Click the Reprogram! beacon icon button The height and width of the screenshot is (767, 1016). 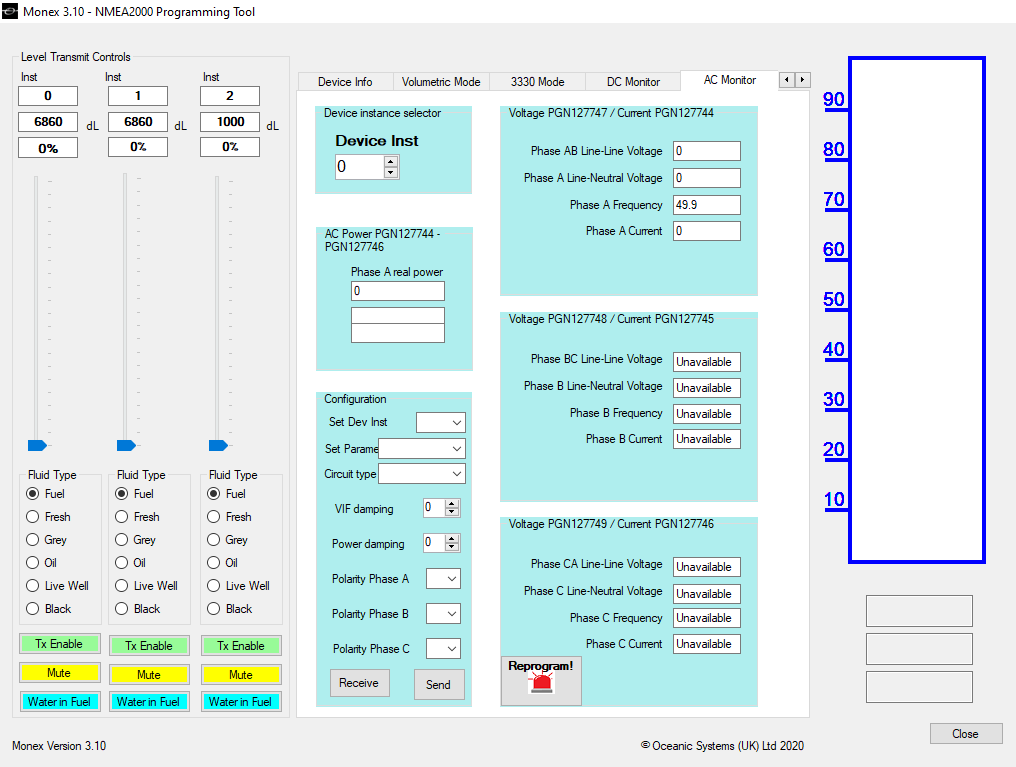[x=540, y=680]
